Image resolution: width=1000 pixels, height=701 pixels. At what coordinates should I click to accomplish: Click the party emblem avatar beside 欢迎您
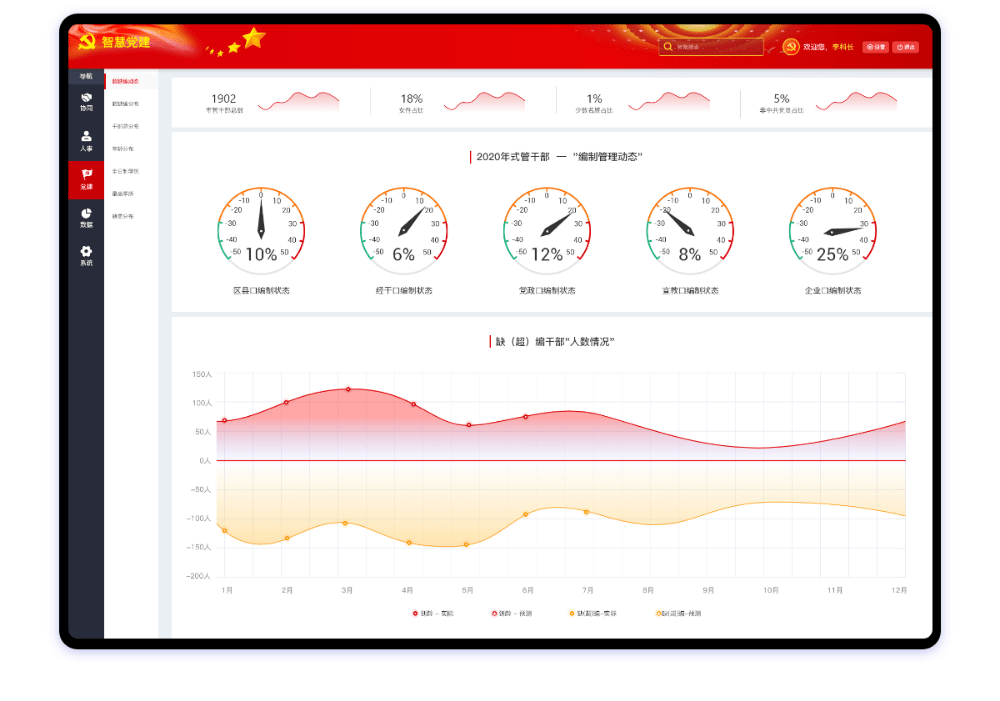coord(790,47)
